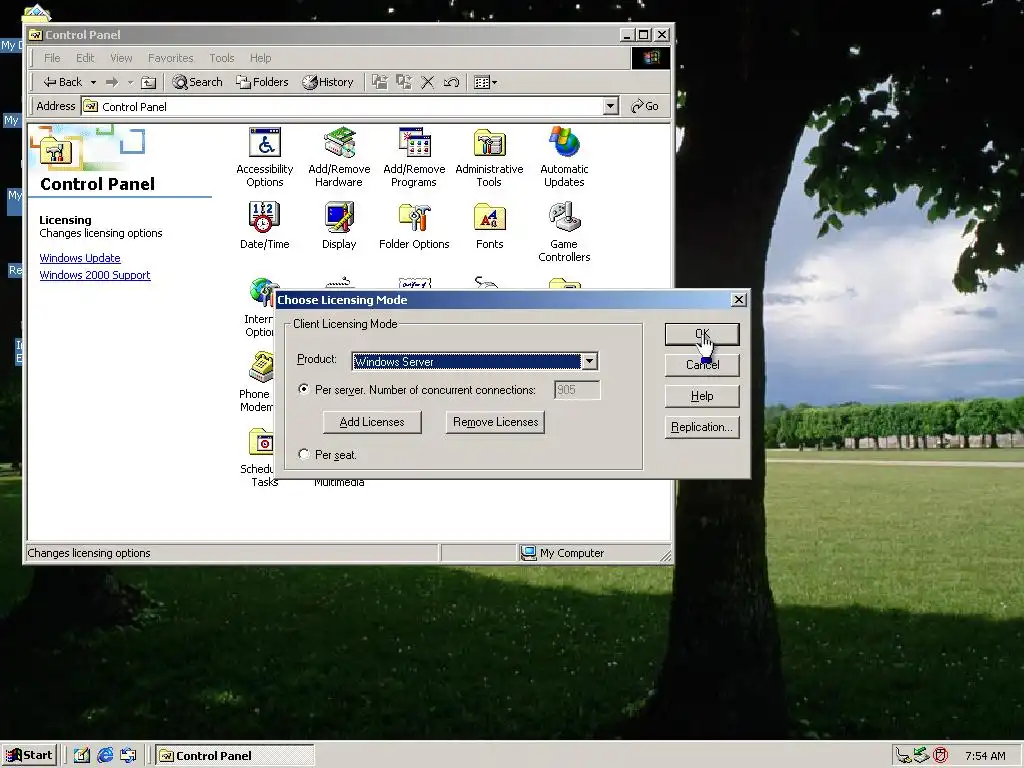Click the History toolbar button
The height and width of the screenshot is (768, 1024).
tap(328, 82)
